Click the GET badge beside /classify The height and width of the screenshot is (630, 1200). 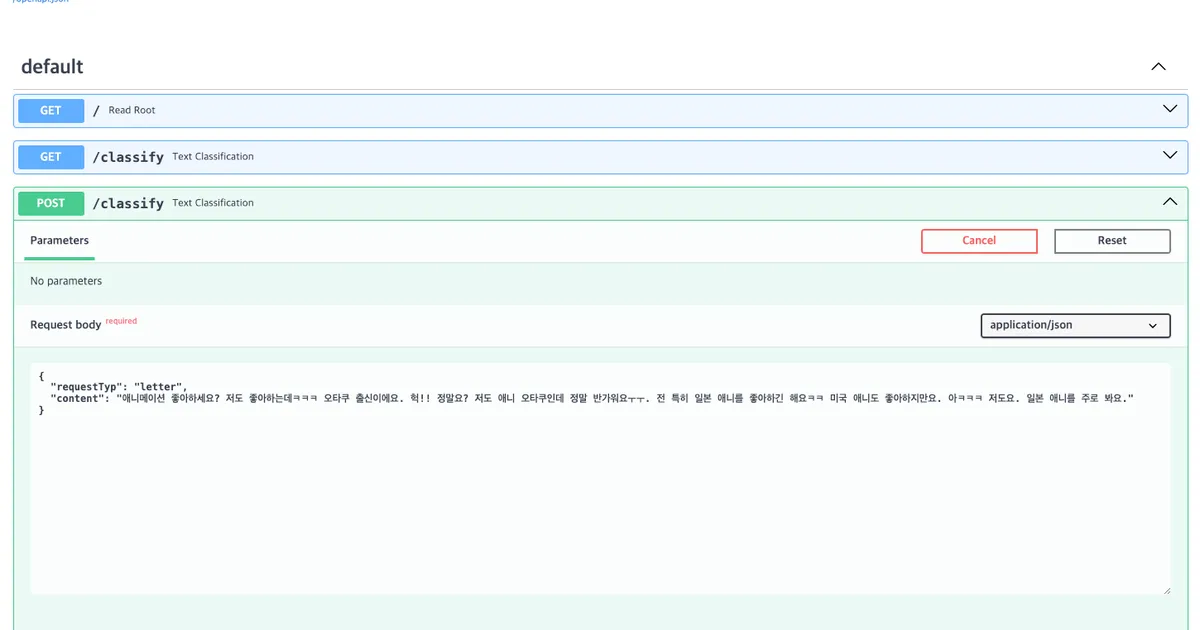click(x=51, y=156)
